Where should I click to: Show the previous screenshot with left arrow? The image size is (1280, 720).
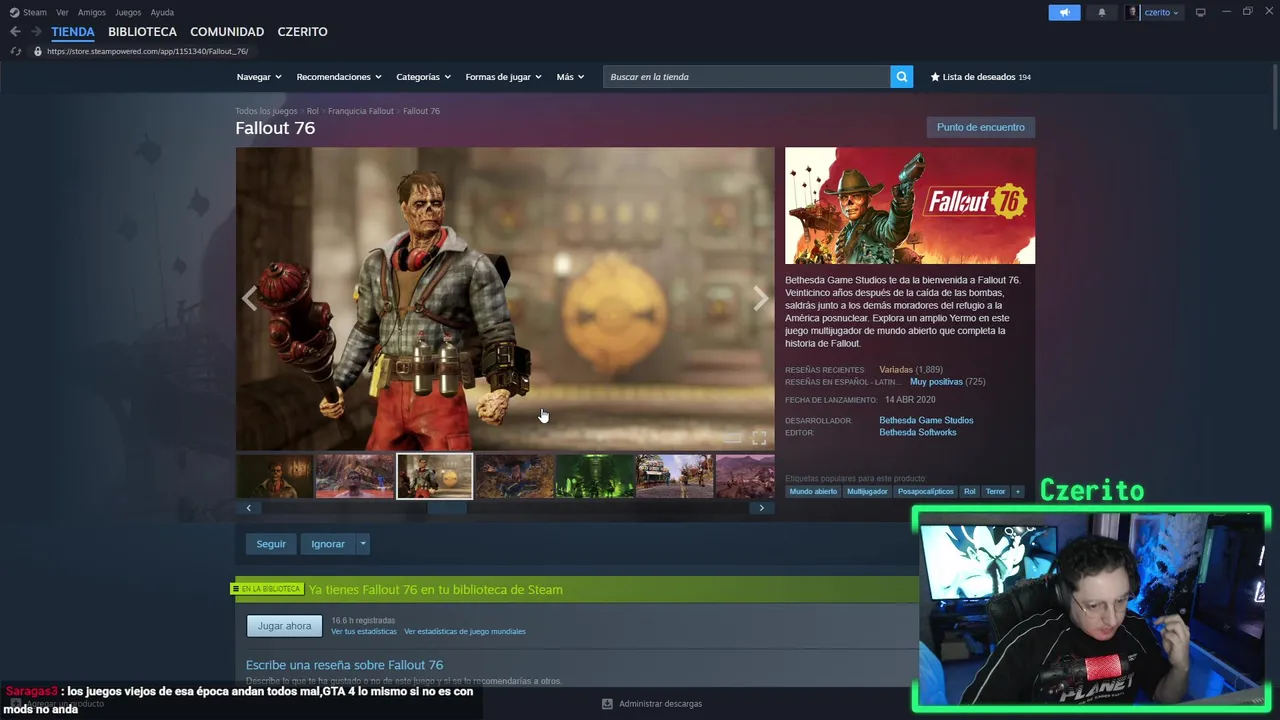point(249,298)
